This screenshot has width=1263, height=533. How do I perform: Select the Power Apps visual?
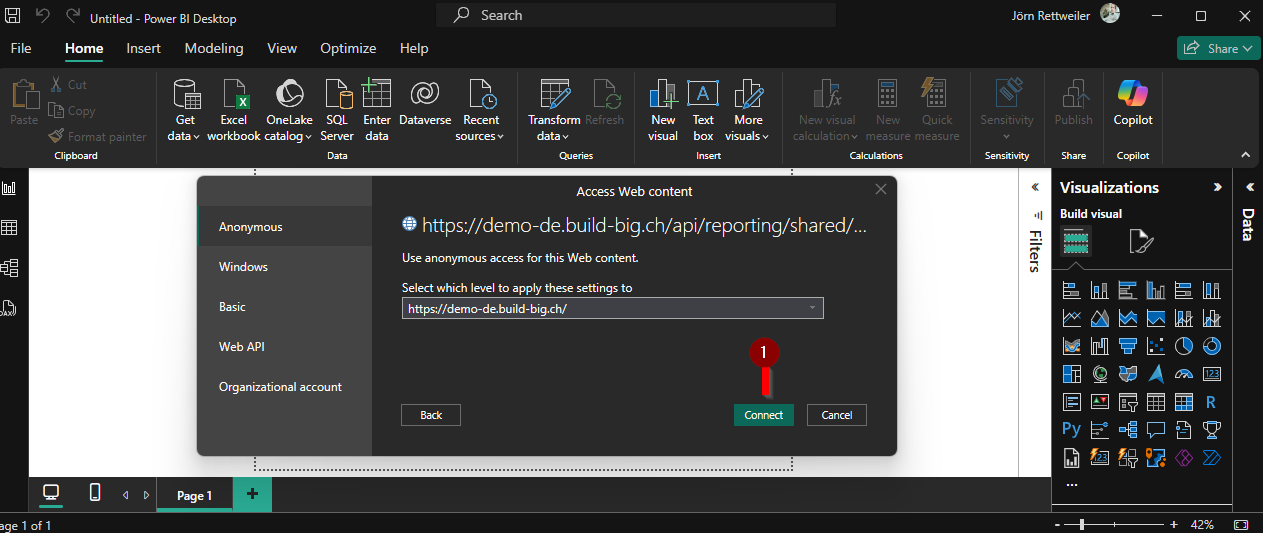click(x=1184, y=458)
